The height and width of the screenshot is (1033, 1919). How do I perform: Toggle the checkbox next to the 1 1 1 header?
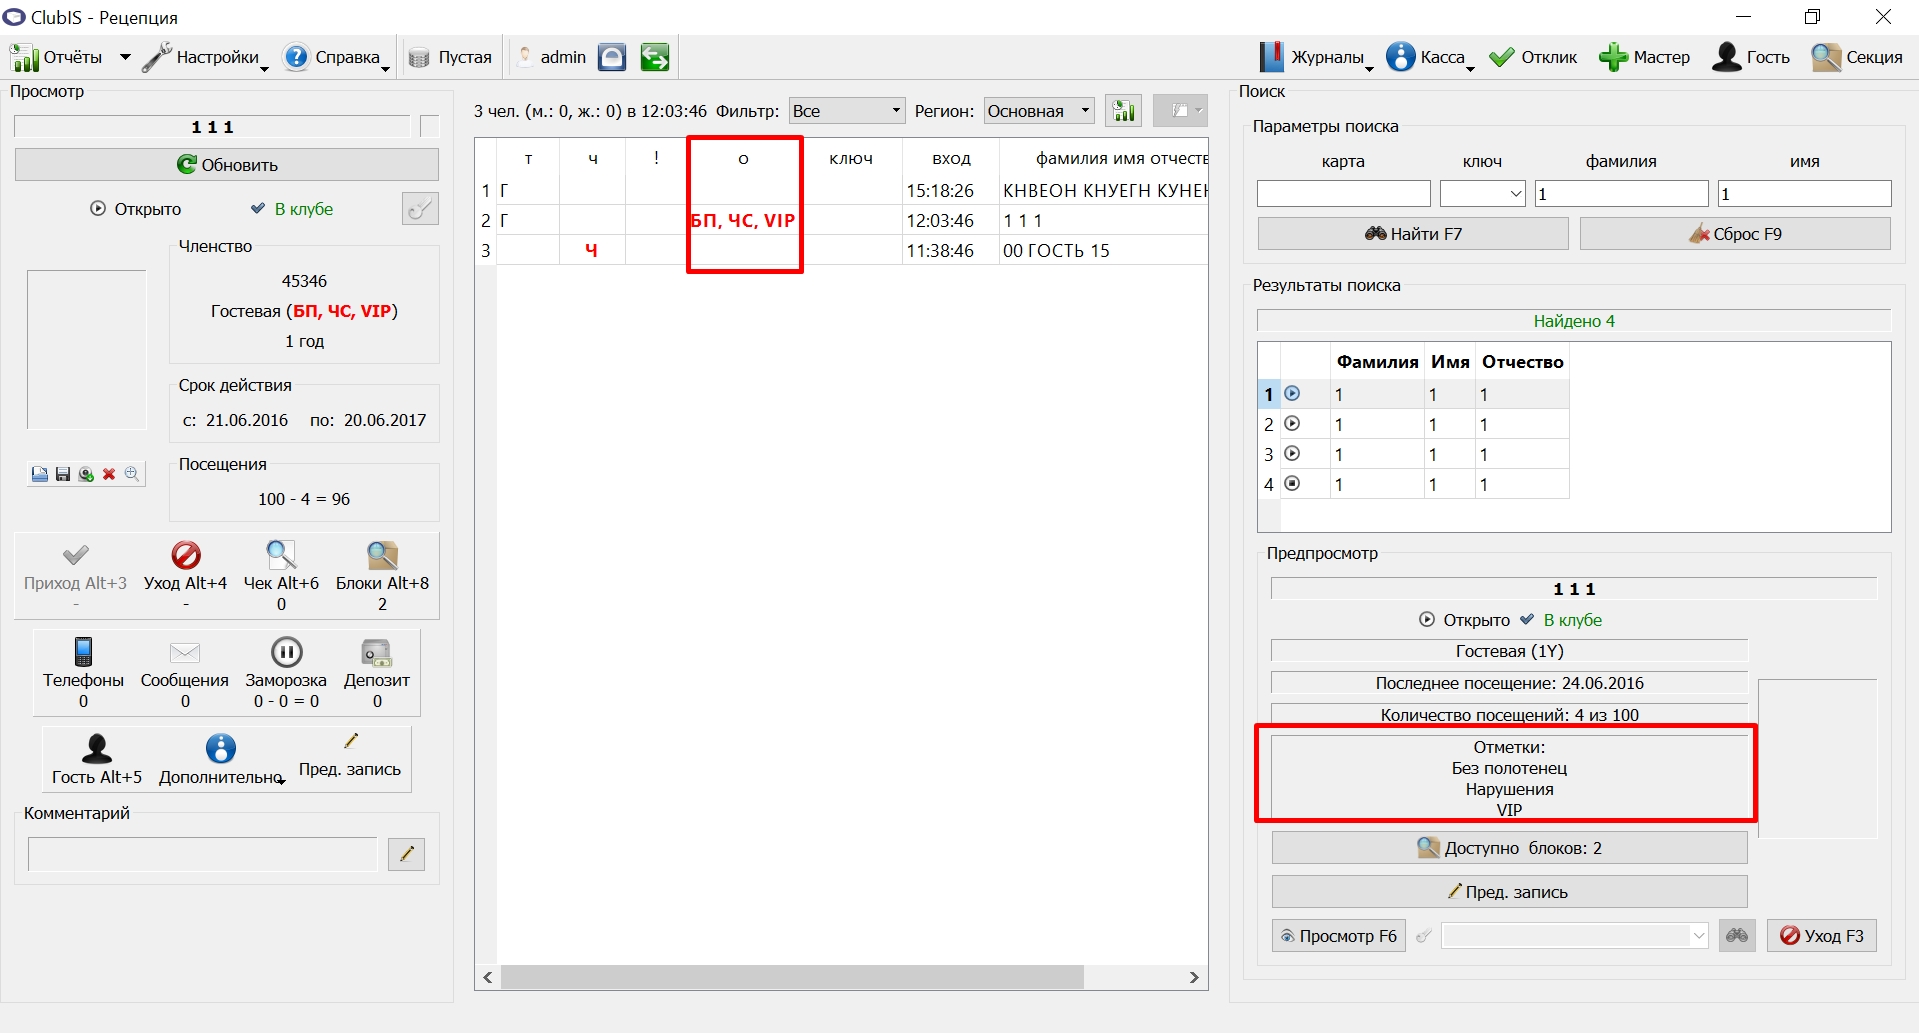tap(430, 126)
